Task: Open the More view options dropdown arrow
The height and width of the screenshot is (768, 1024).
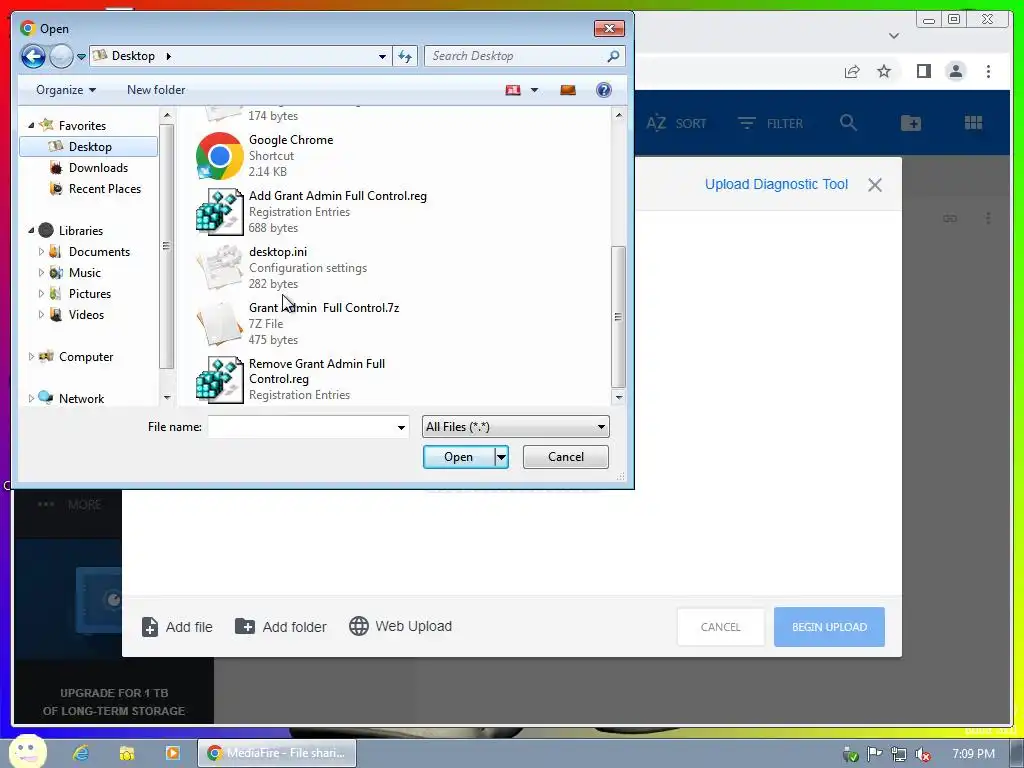Action: pyautogui.click(x=534, y=90)
